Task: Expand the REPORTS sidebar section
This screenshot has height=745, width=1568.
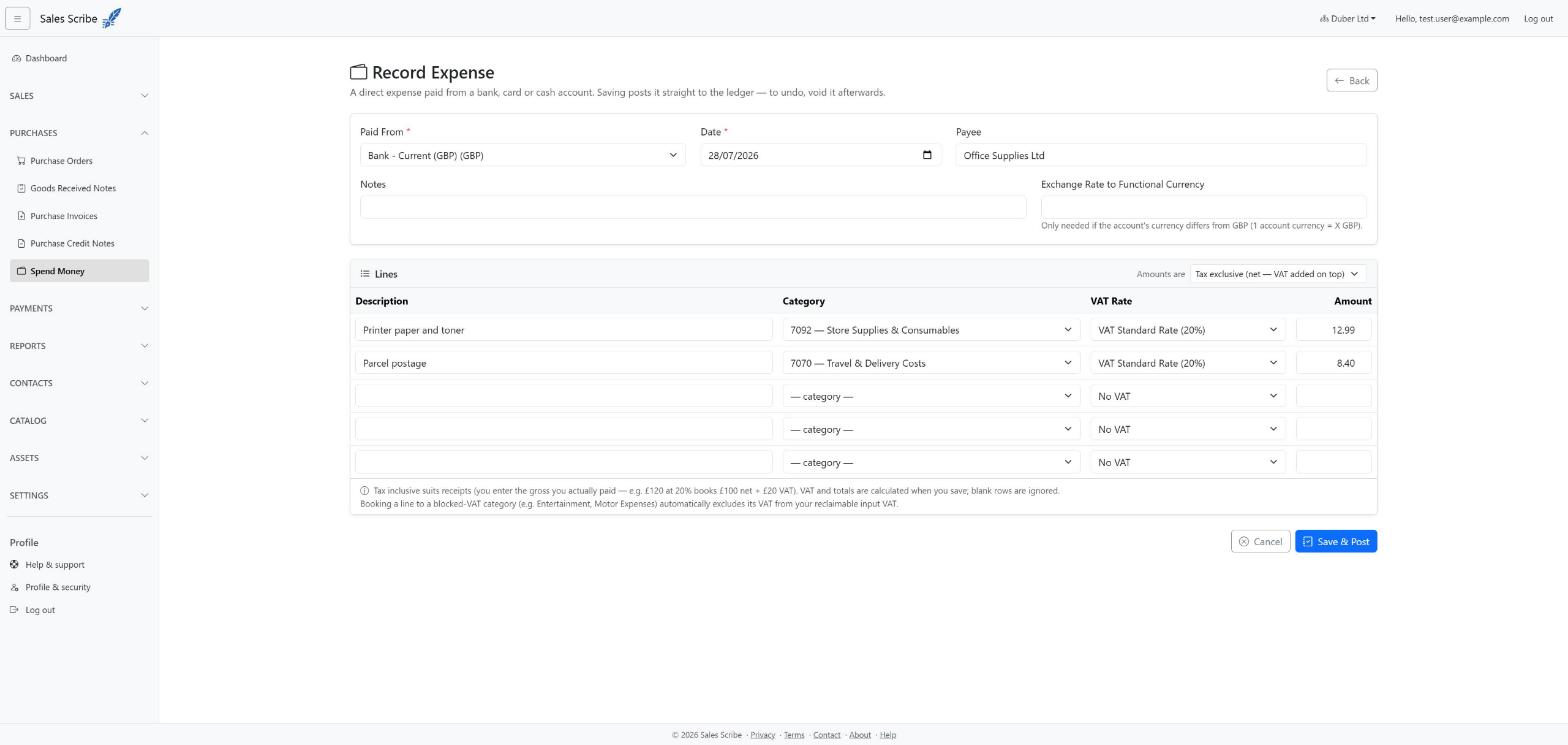Action: coord(79,346)
